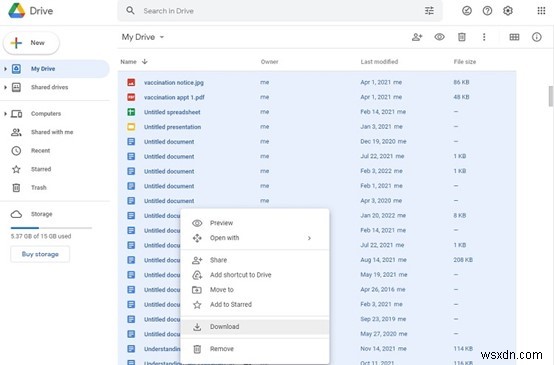The image size is (554, 365).
Task: Choose Download in the context menu
Action: [x=255, y=327]
